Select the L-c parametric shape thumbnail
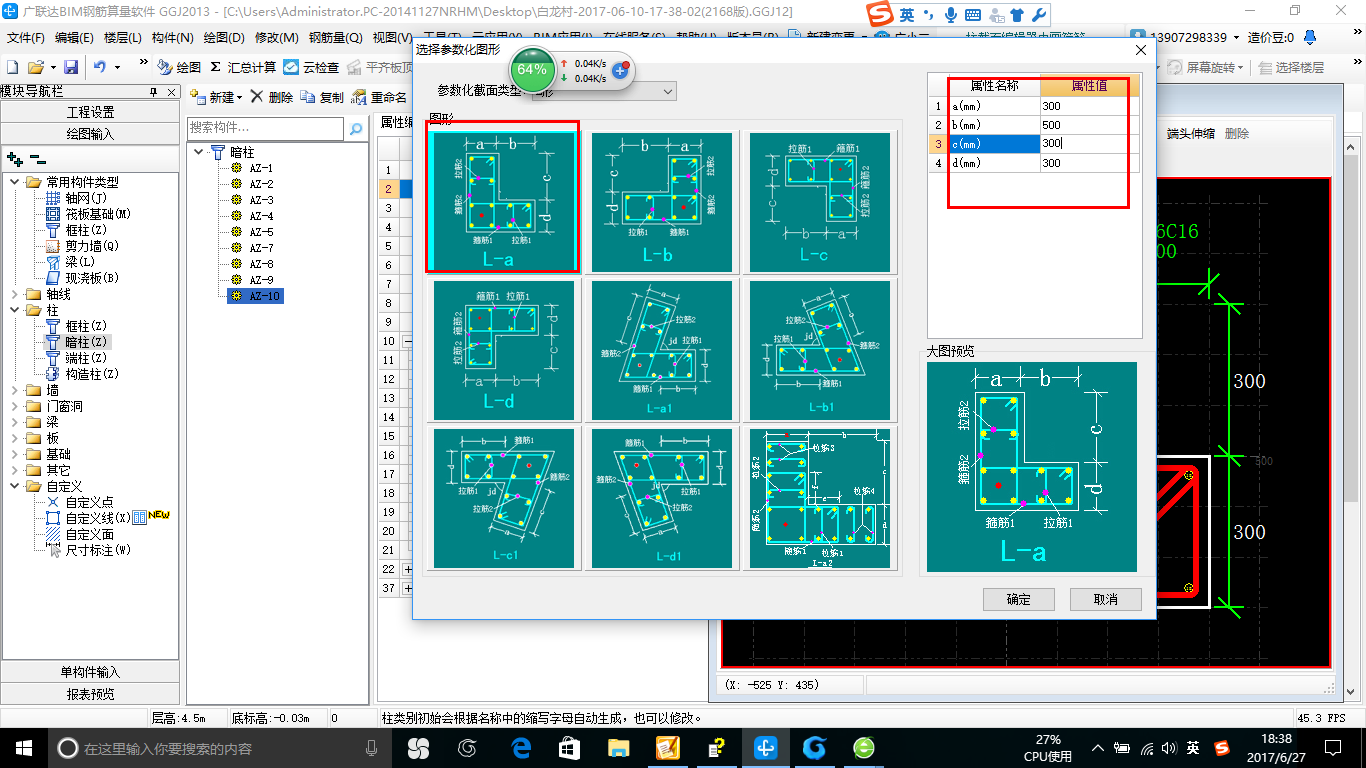1366x768 pixels. pos(819,202)
